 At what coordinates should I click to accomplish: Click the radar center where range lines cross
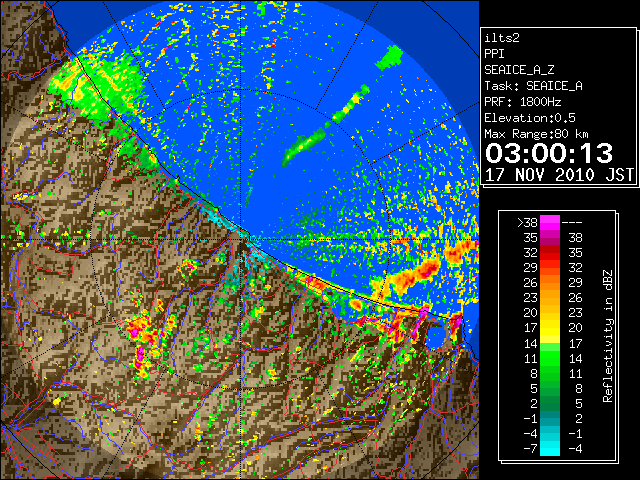coord(242,239)
